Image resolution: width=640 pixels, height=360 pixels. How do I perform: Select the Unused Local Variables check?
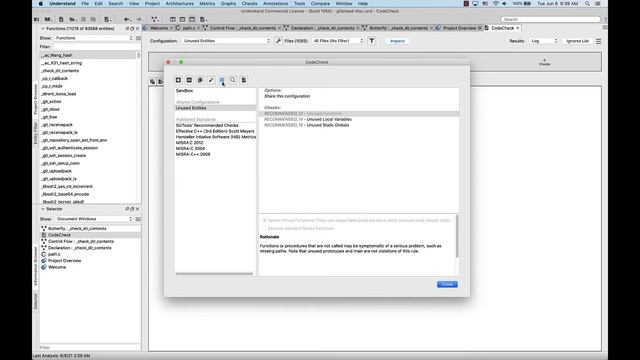tap(308, 120)
